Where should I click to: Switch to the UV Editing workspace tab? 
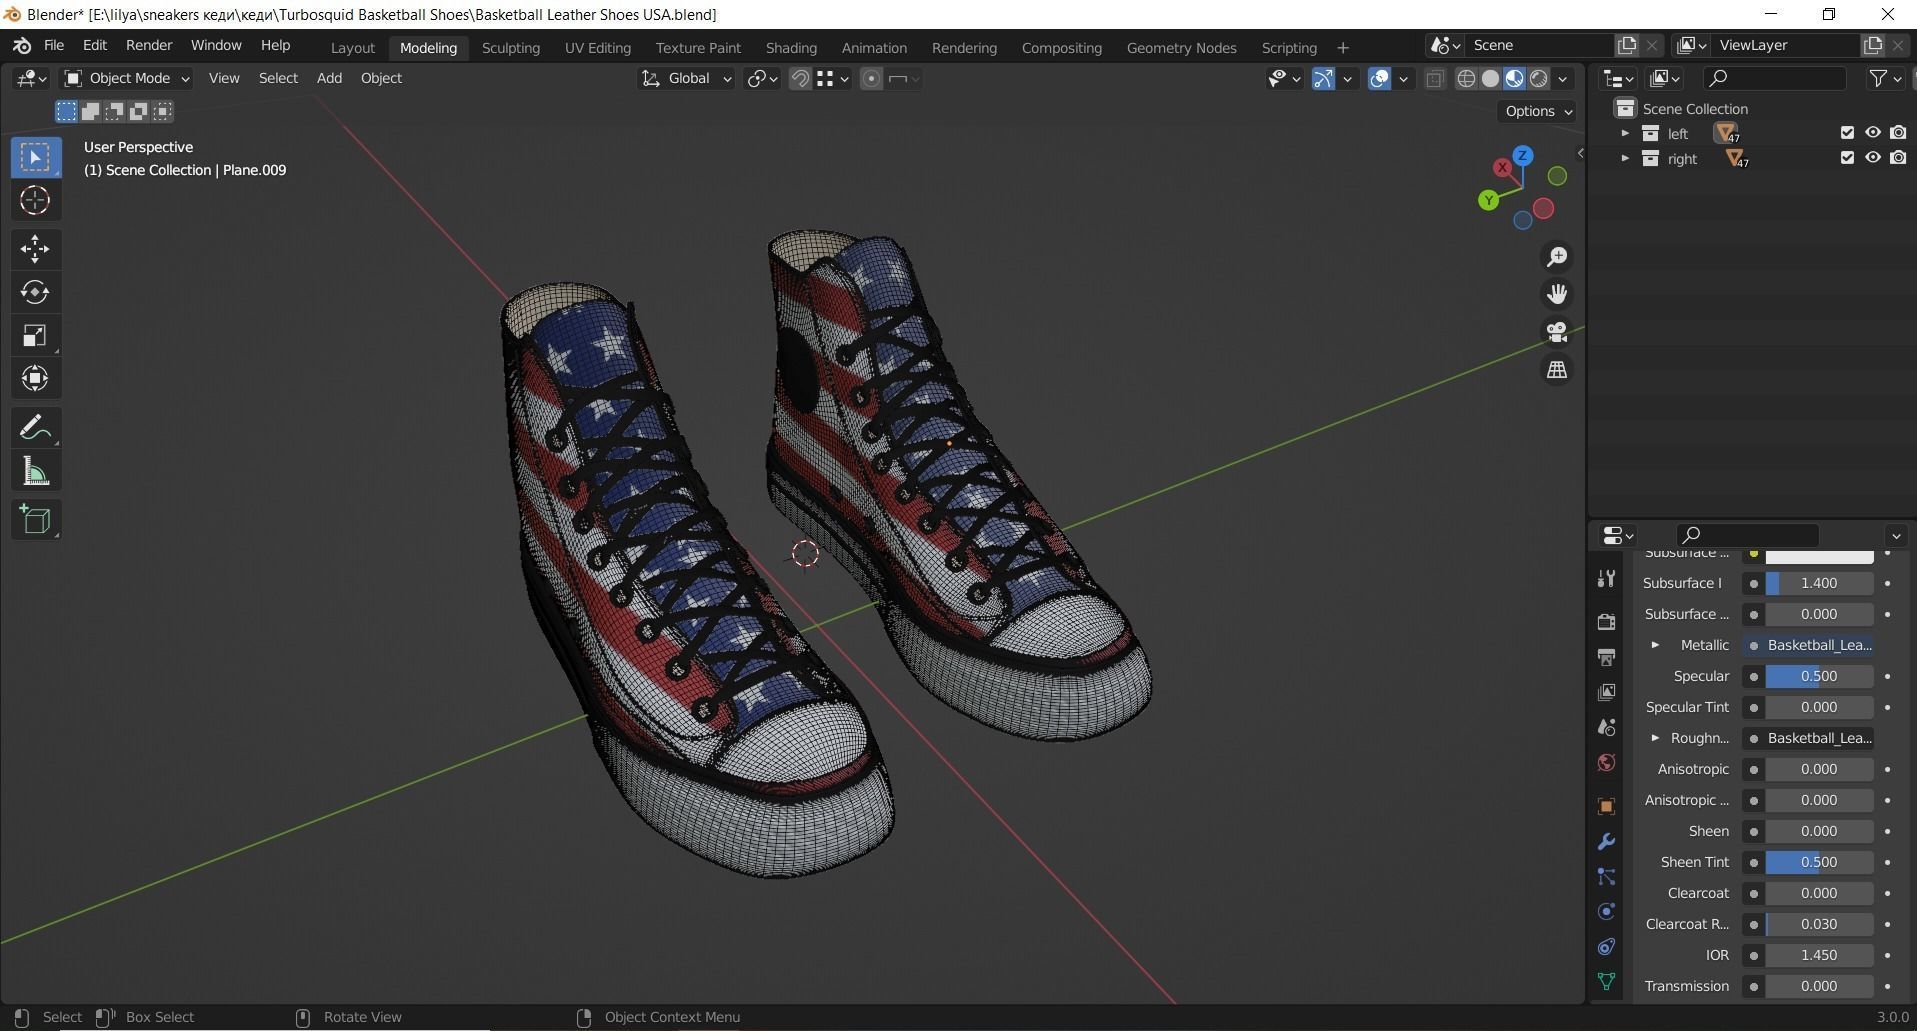[x=597, y=47]
